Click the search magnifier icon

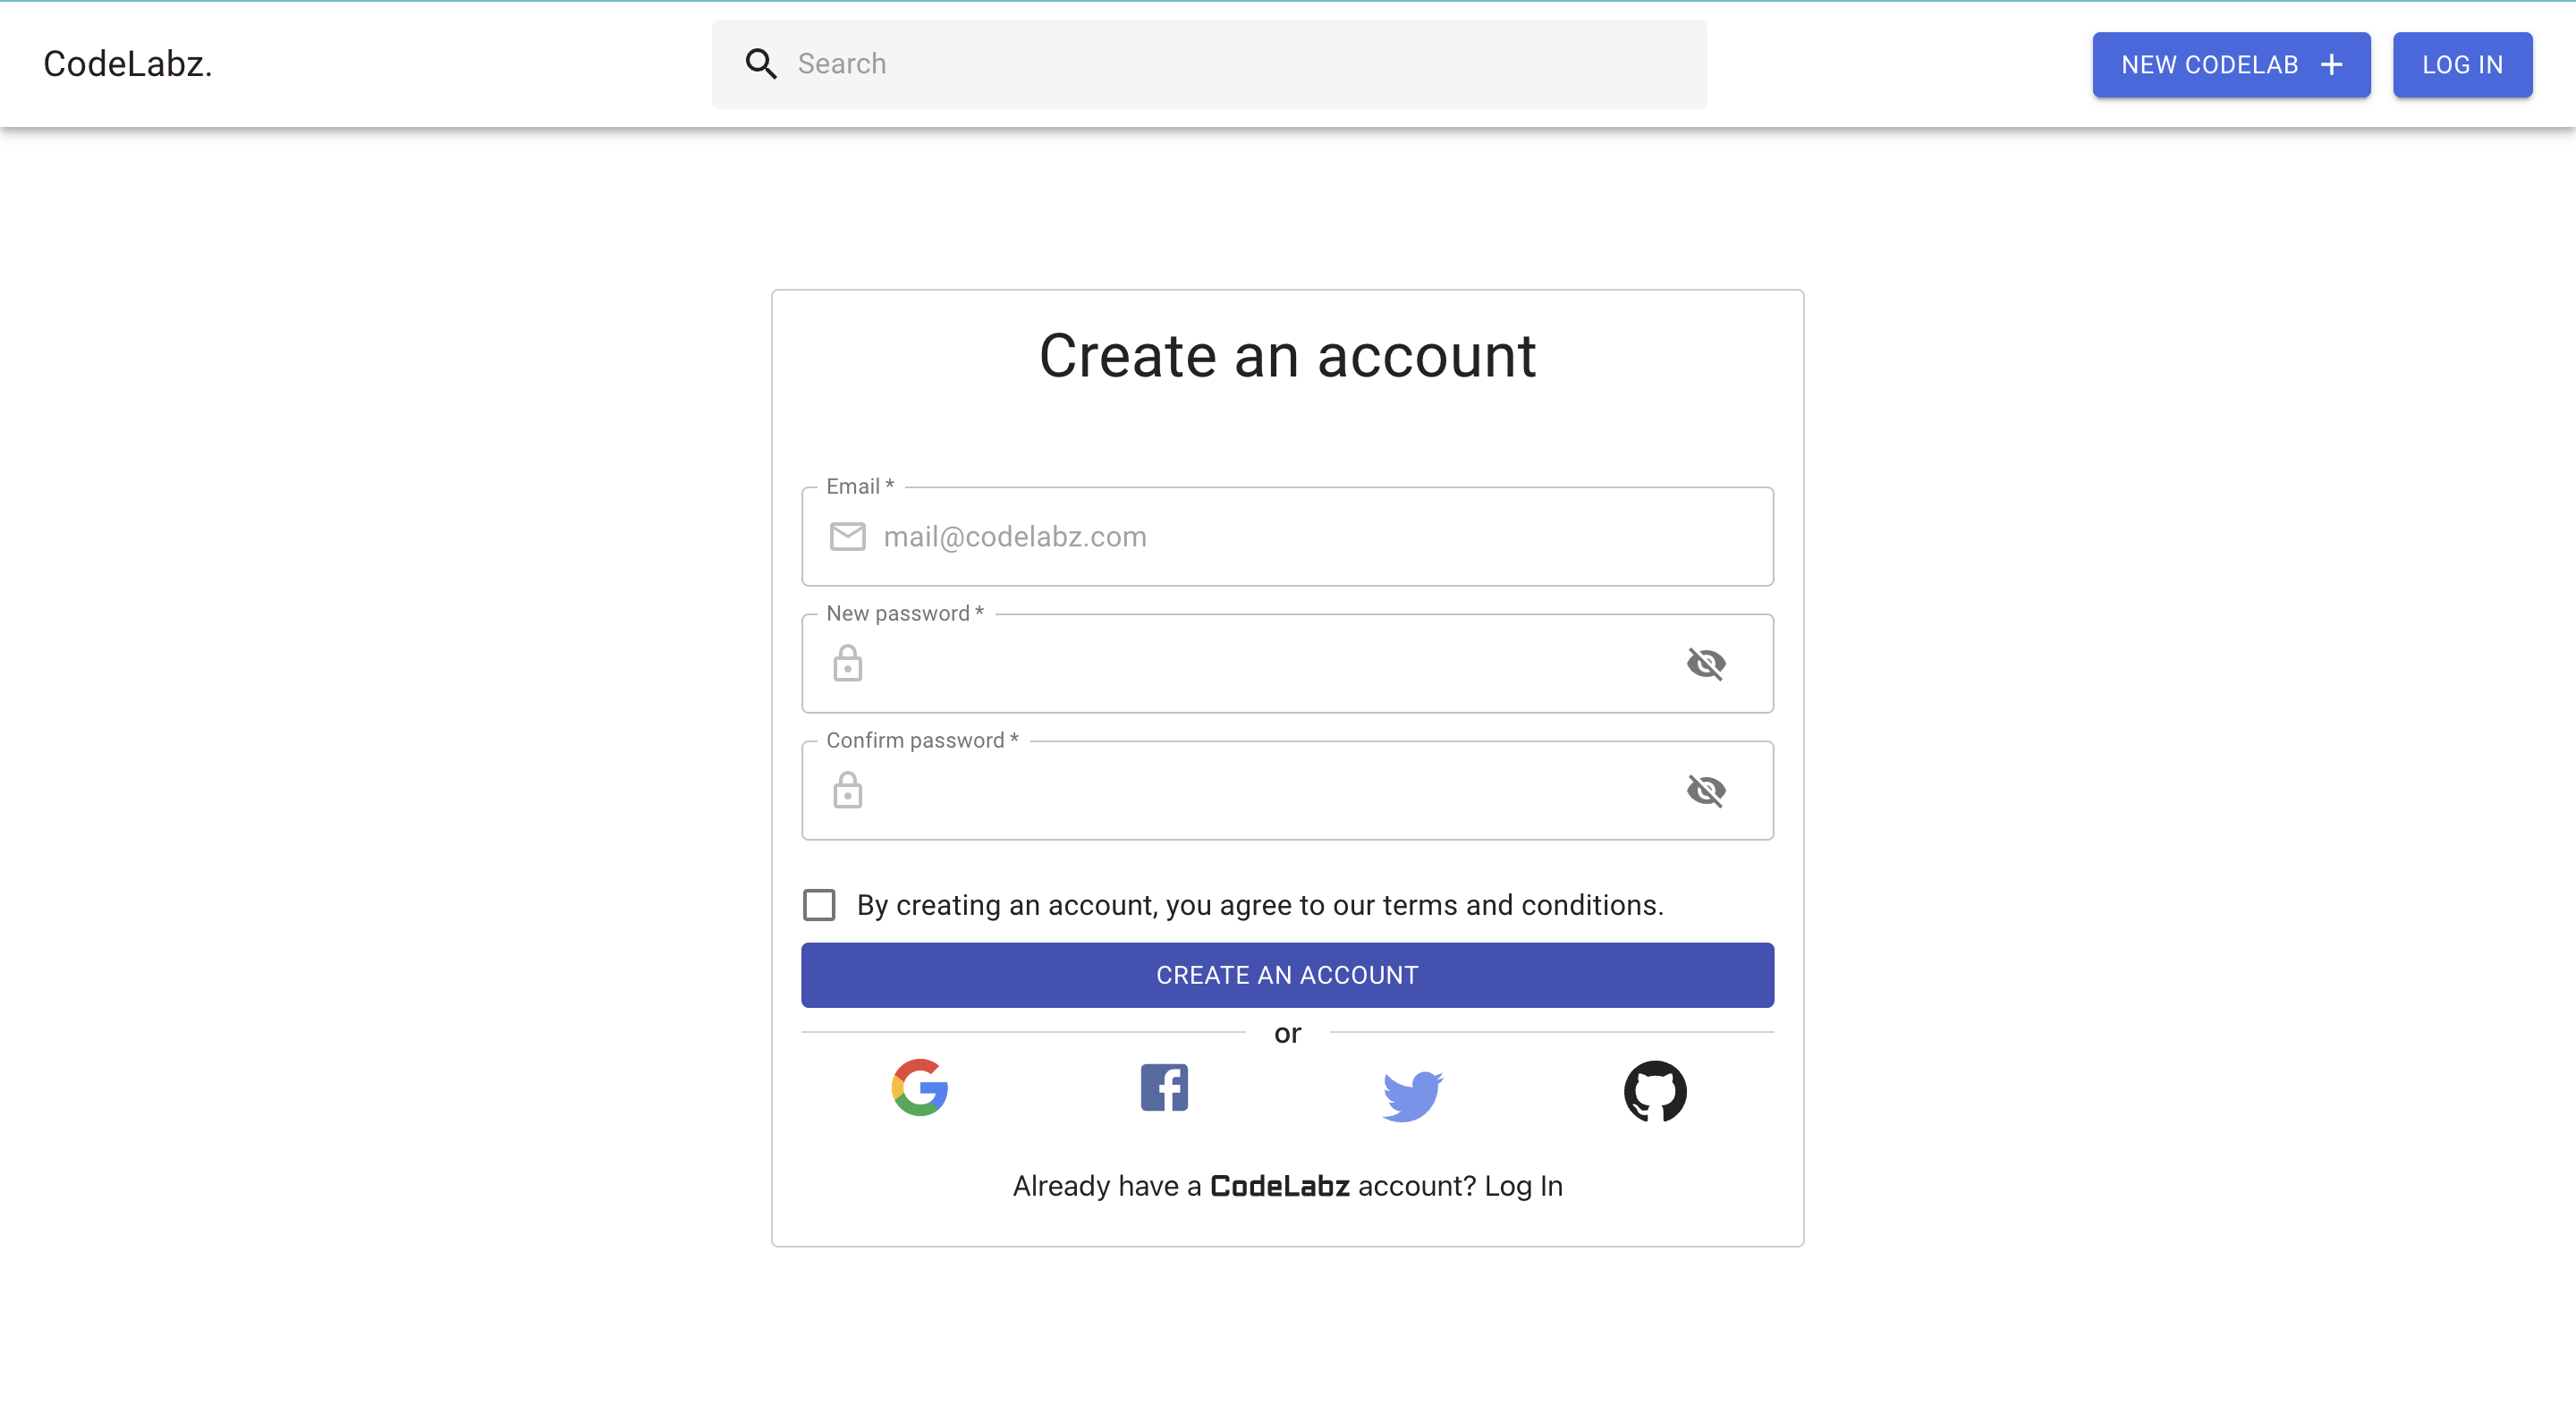click(x=761, y=63)
